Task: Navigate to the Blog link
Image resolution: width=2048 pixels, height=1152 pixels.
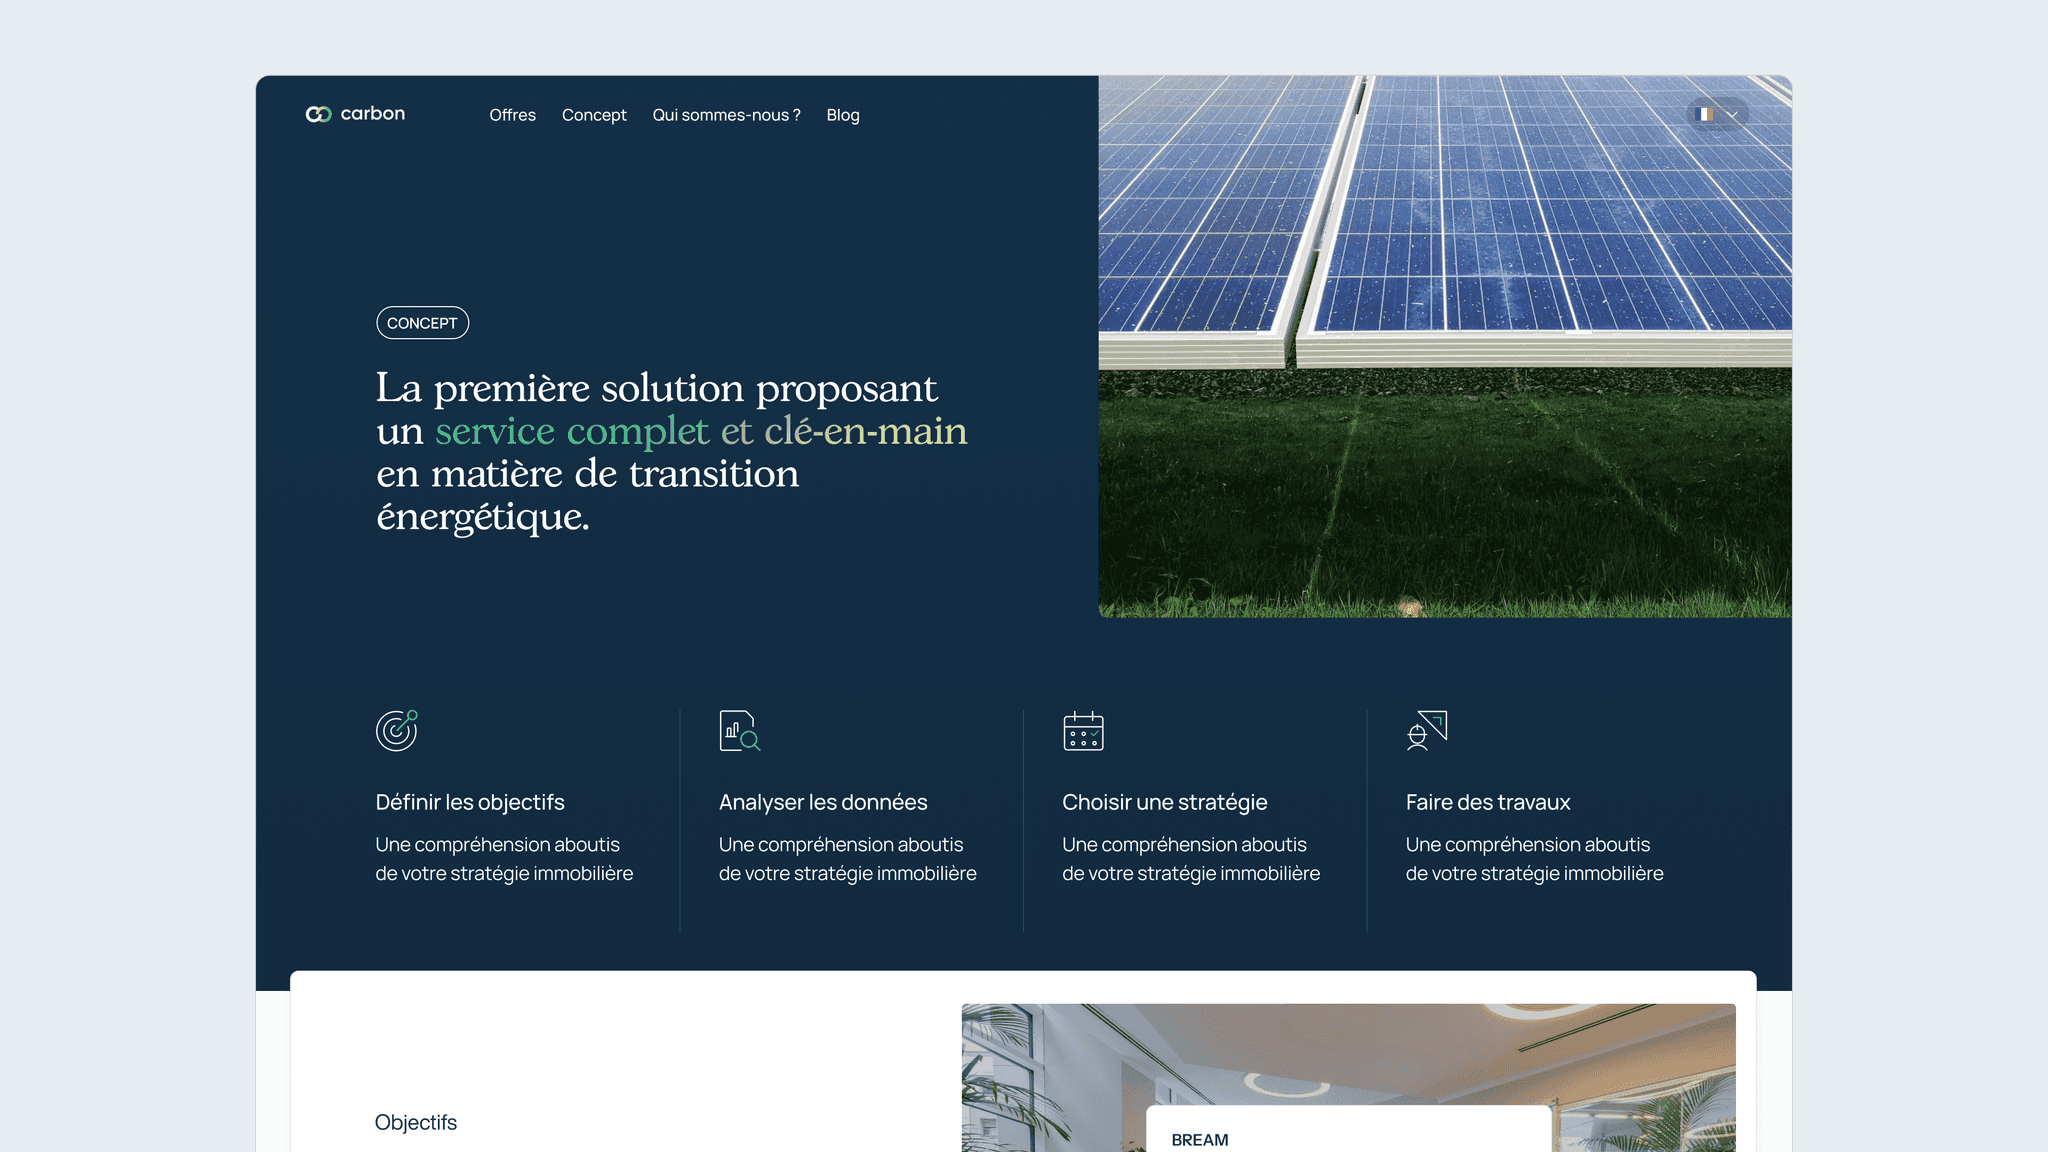Action: [843, 115]
